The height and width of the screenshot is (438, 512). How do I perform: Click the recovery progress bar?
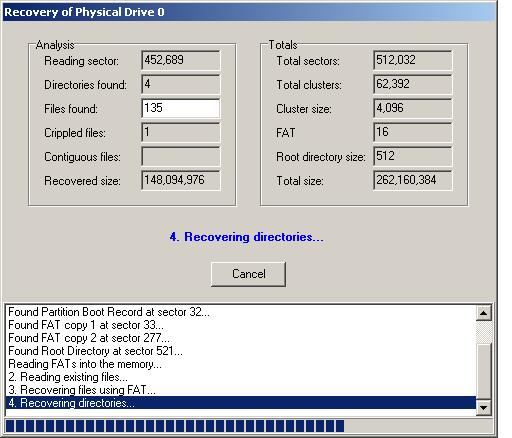point(248,426)
